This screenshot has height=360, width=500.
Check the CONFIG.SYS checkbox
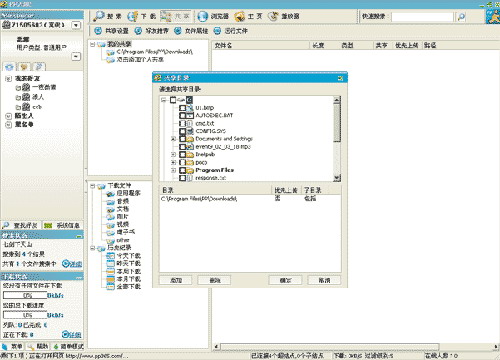tap(182, 131)
